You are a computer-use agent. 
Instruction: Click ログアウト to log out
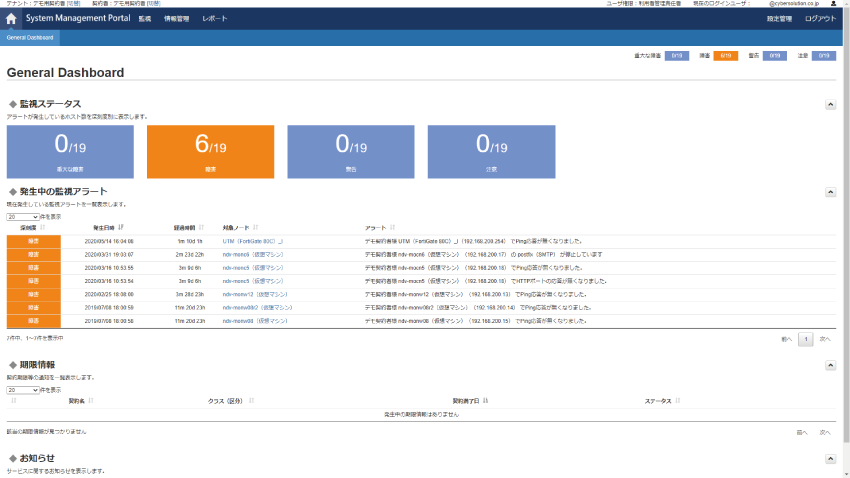tap(820, 19)
